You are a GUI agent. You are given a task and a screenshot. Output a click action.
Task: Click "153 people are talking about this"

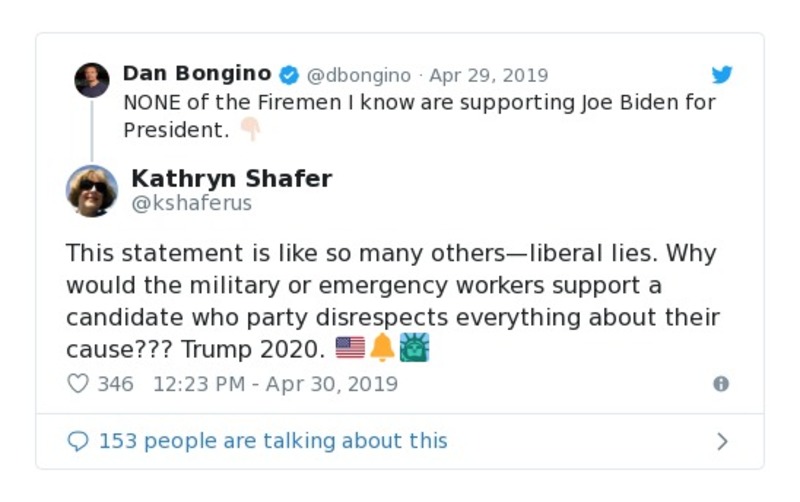[273, 441]
